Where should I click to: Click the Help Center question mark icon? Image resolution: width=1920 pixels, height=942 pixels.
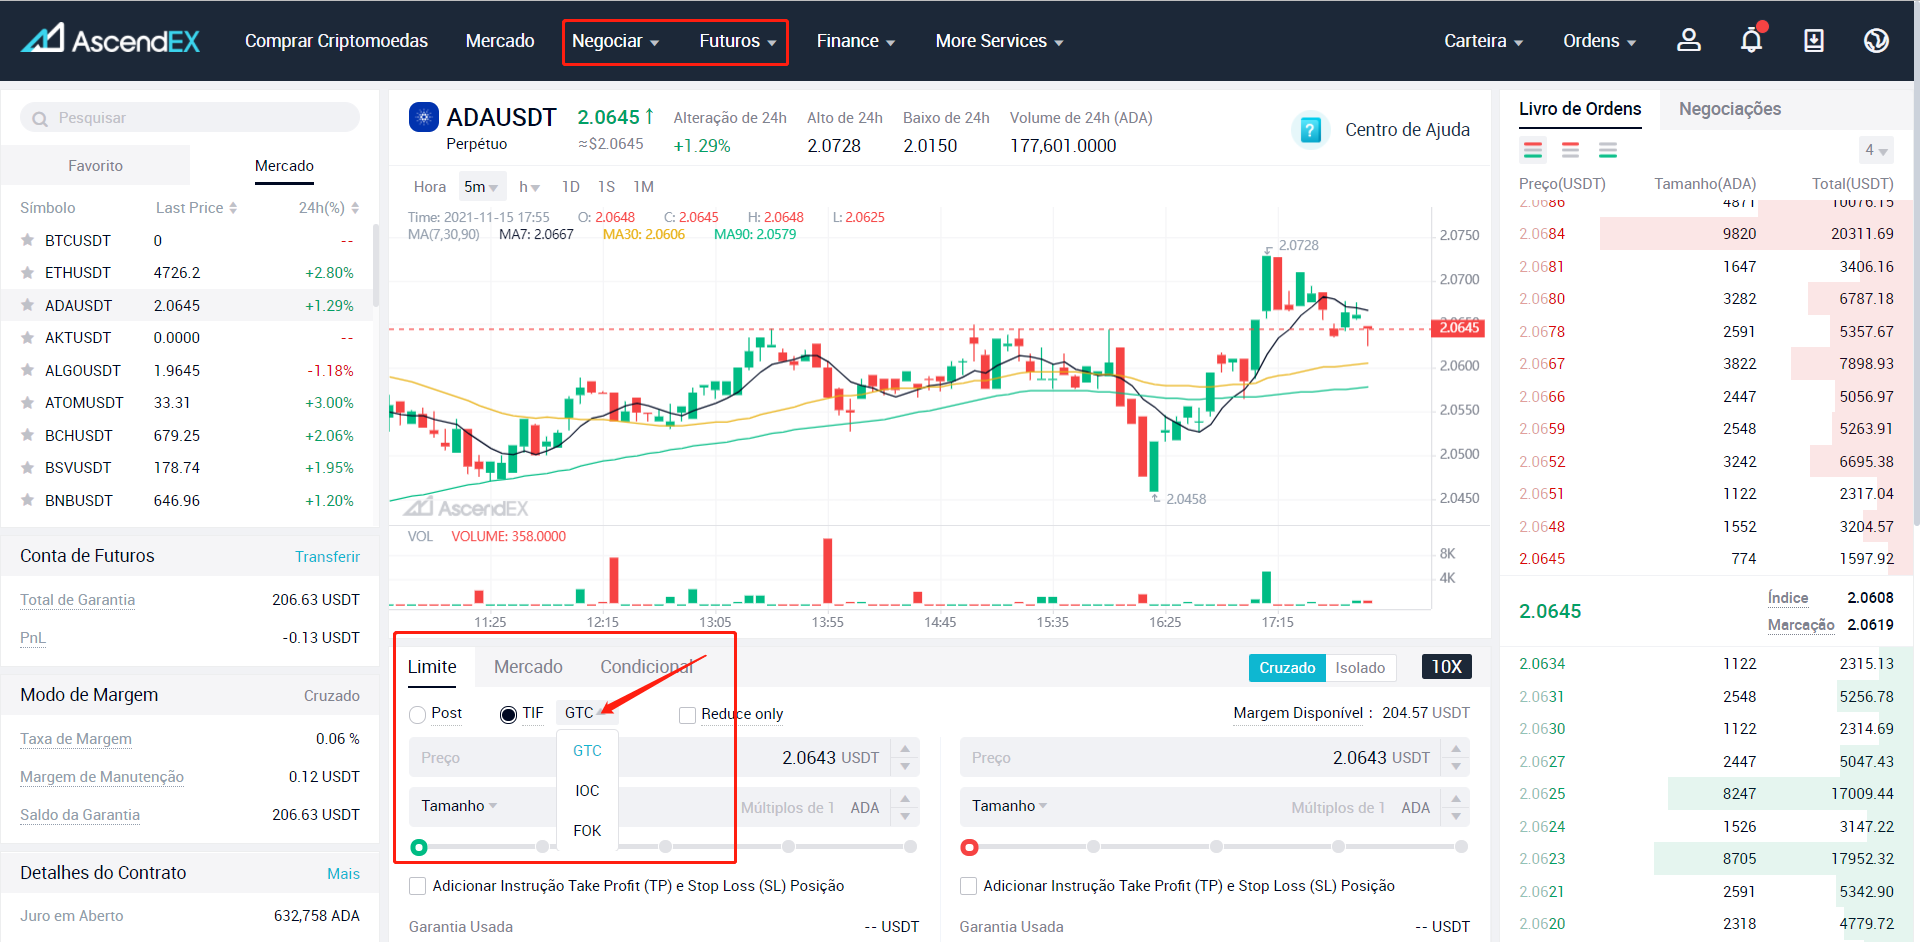(1310, 130)
